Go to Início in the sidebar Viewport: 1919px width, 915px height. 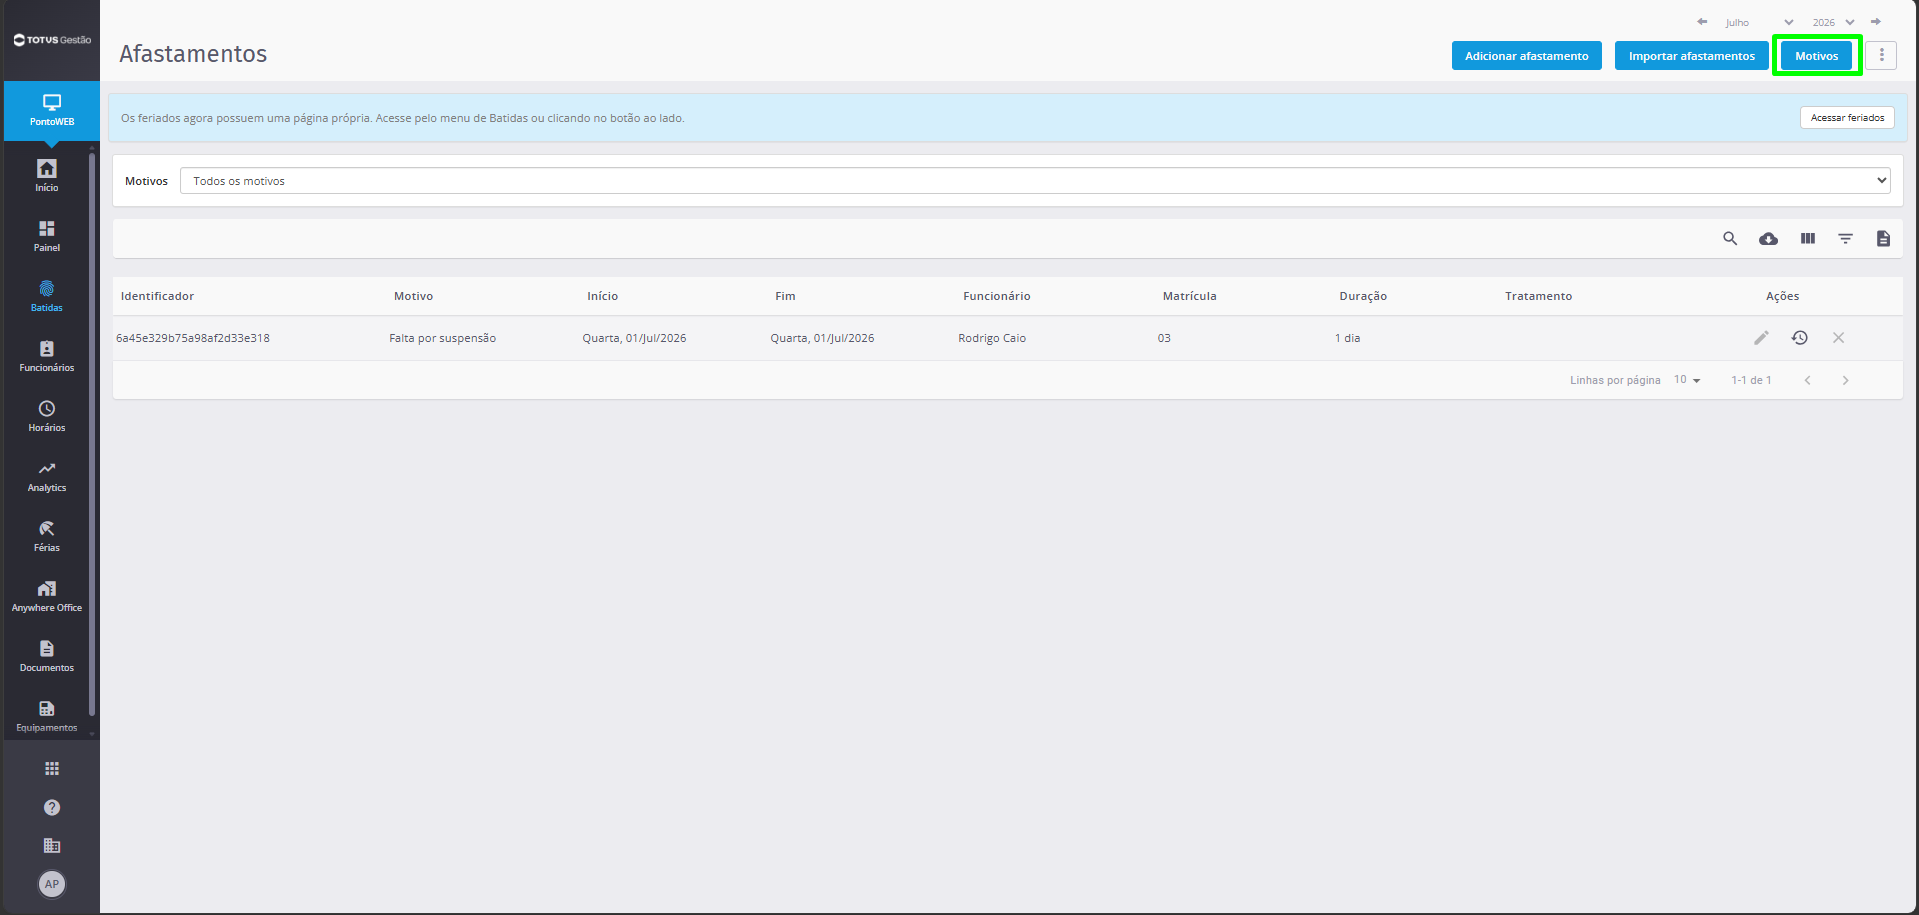[47, 175]
